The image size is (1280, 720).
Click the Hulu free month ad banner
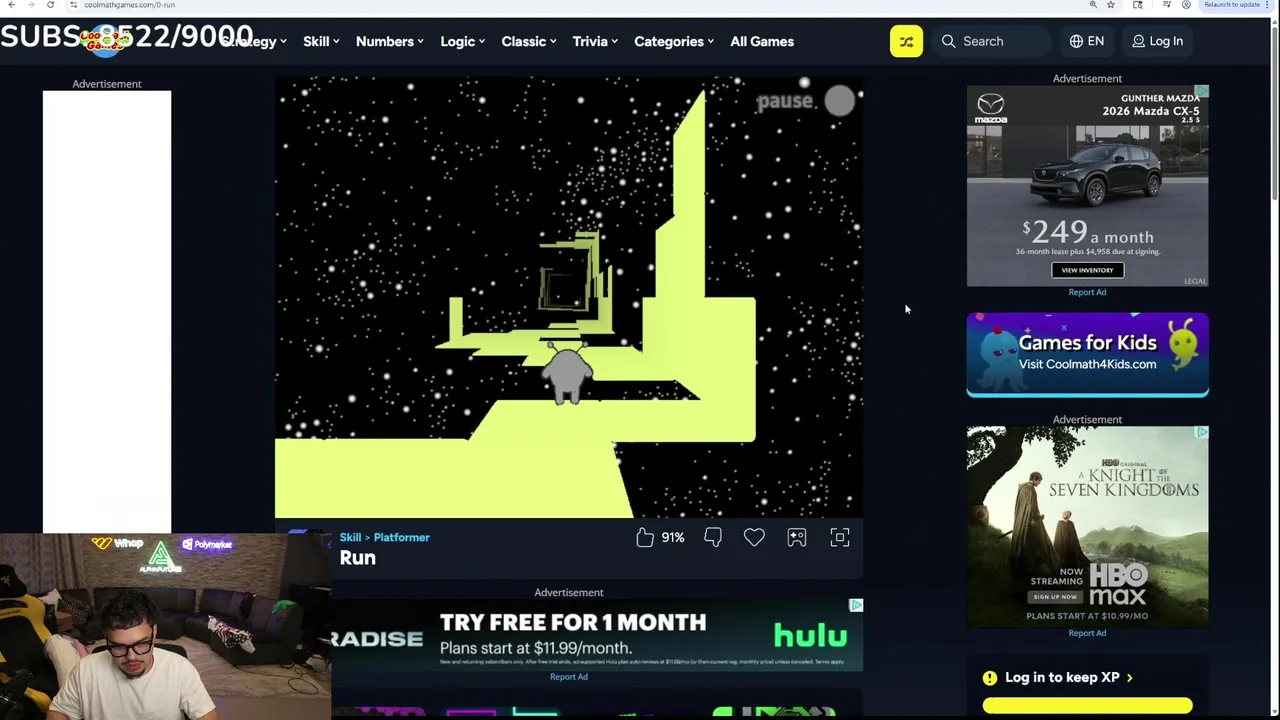tap(597, 635)
